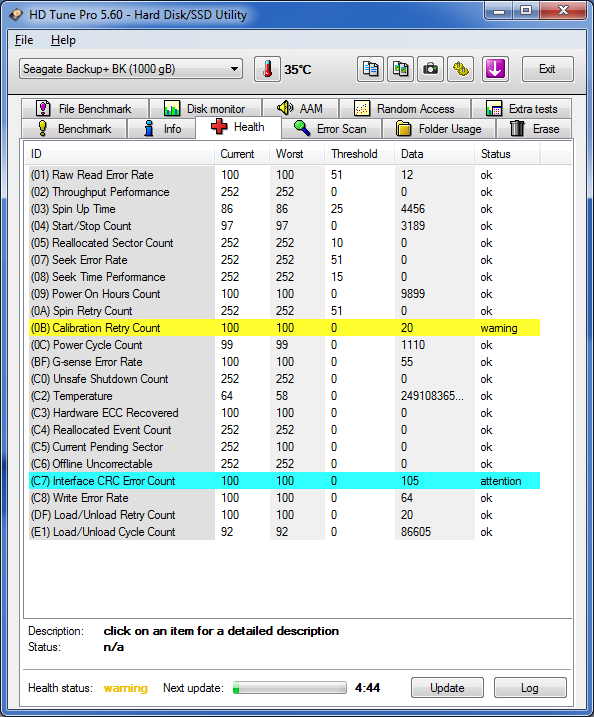Select the Spin Up Time row

pyautogui.click(x=284, y=209)
